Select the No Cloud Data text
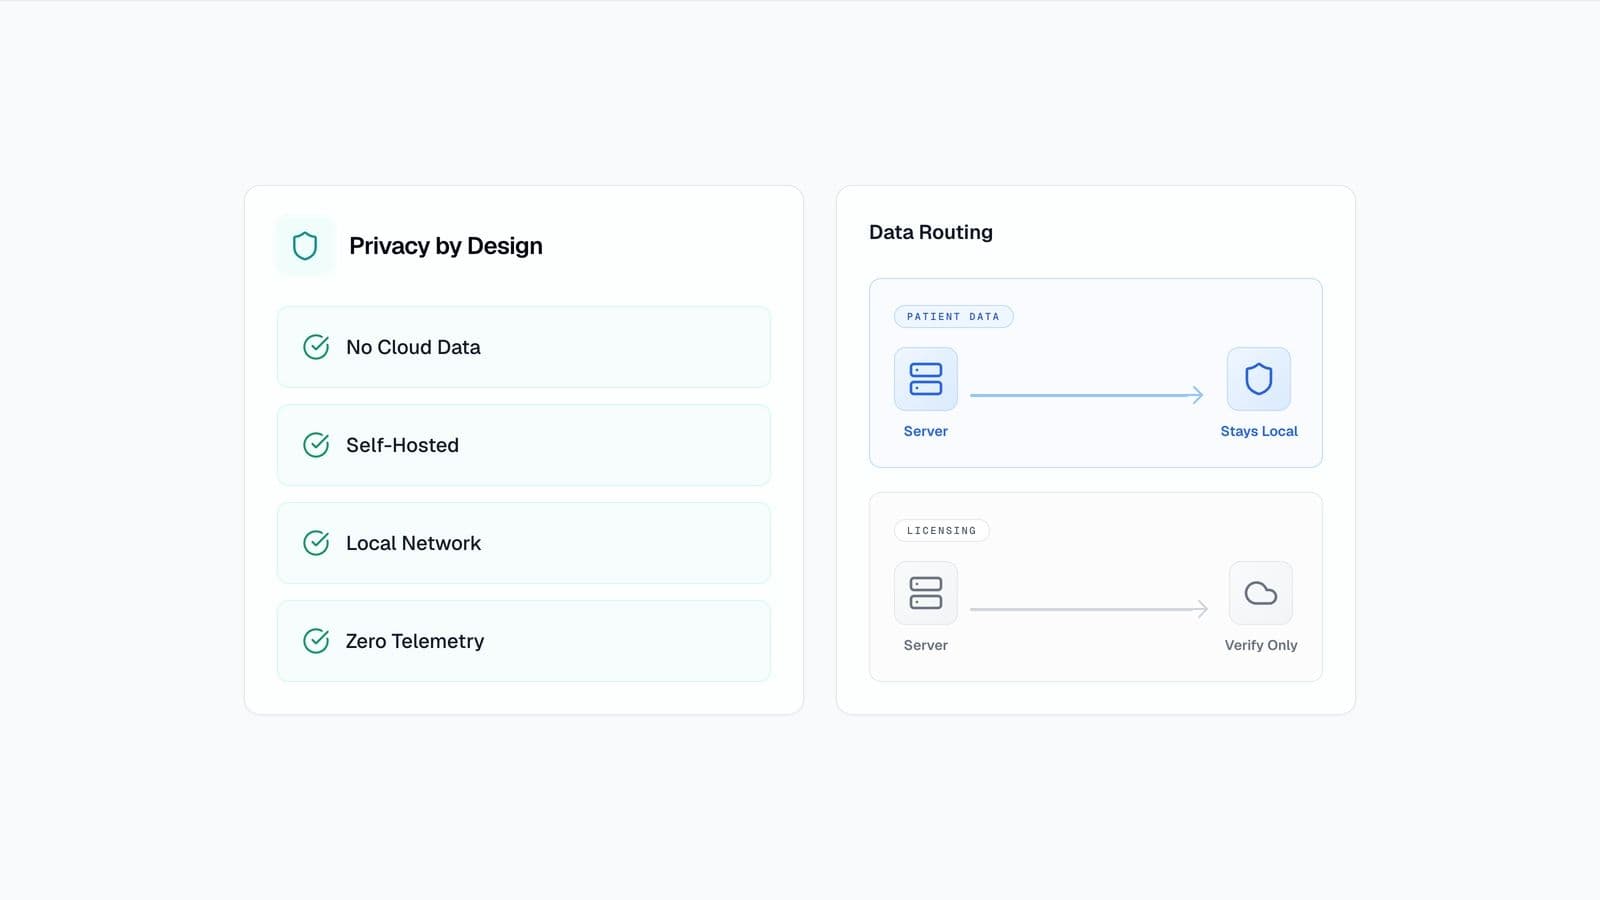Screen dimensions: 1600x900 click(413, 347)
